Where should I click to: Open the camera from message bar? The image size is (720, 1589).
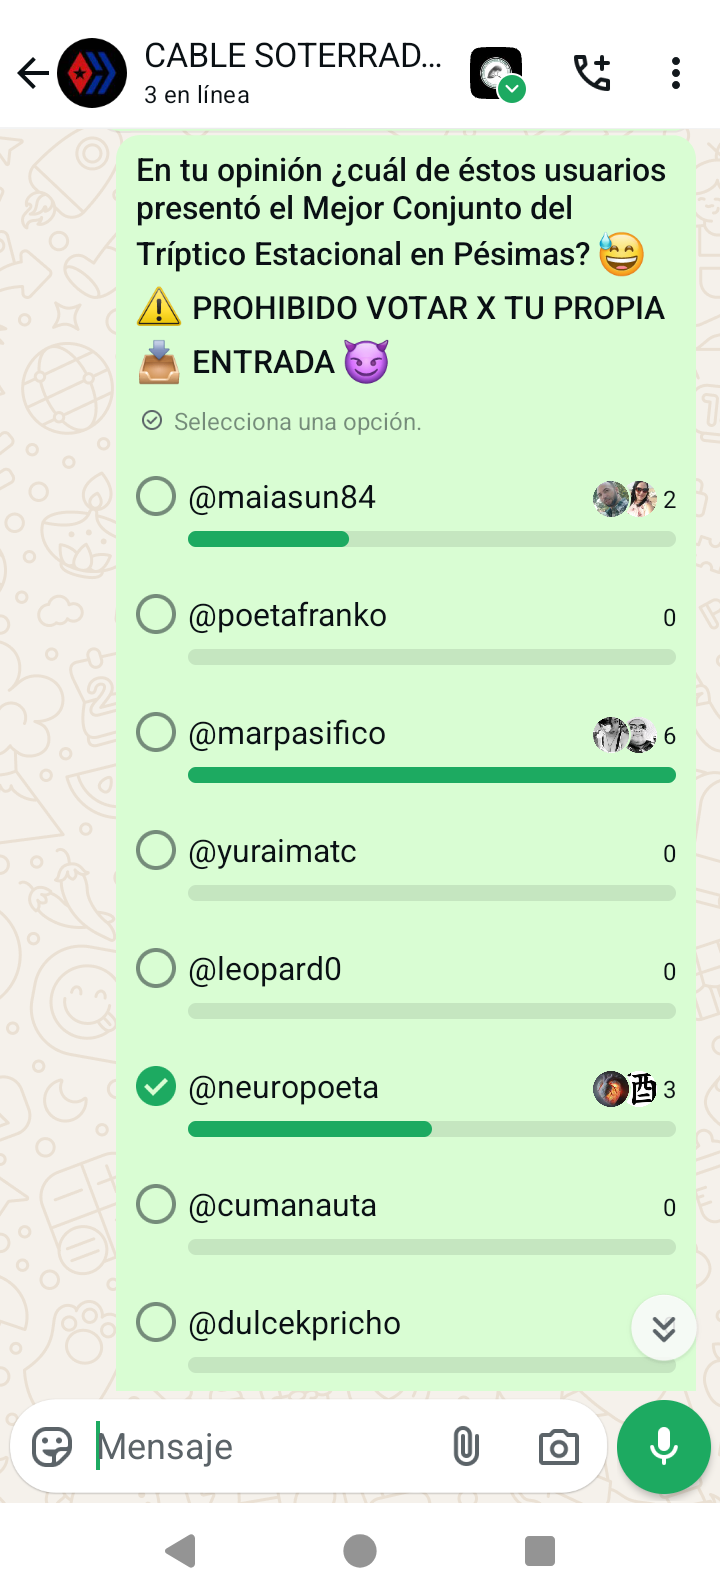[x=558, y=1447]
